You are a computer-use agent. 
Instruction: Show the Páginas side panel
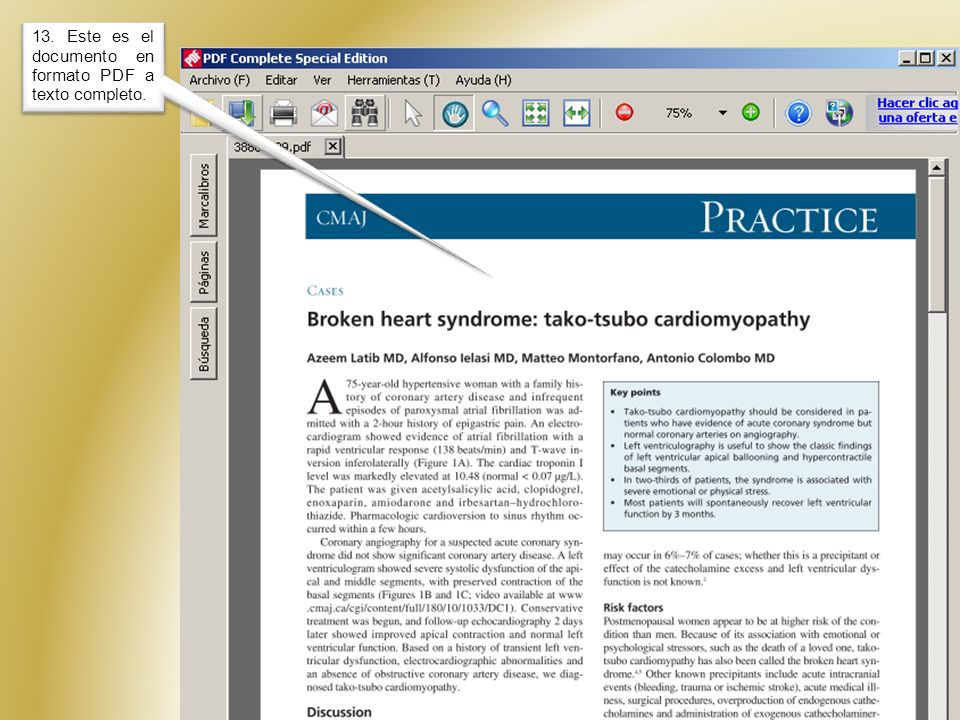click(204, 272)
